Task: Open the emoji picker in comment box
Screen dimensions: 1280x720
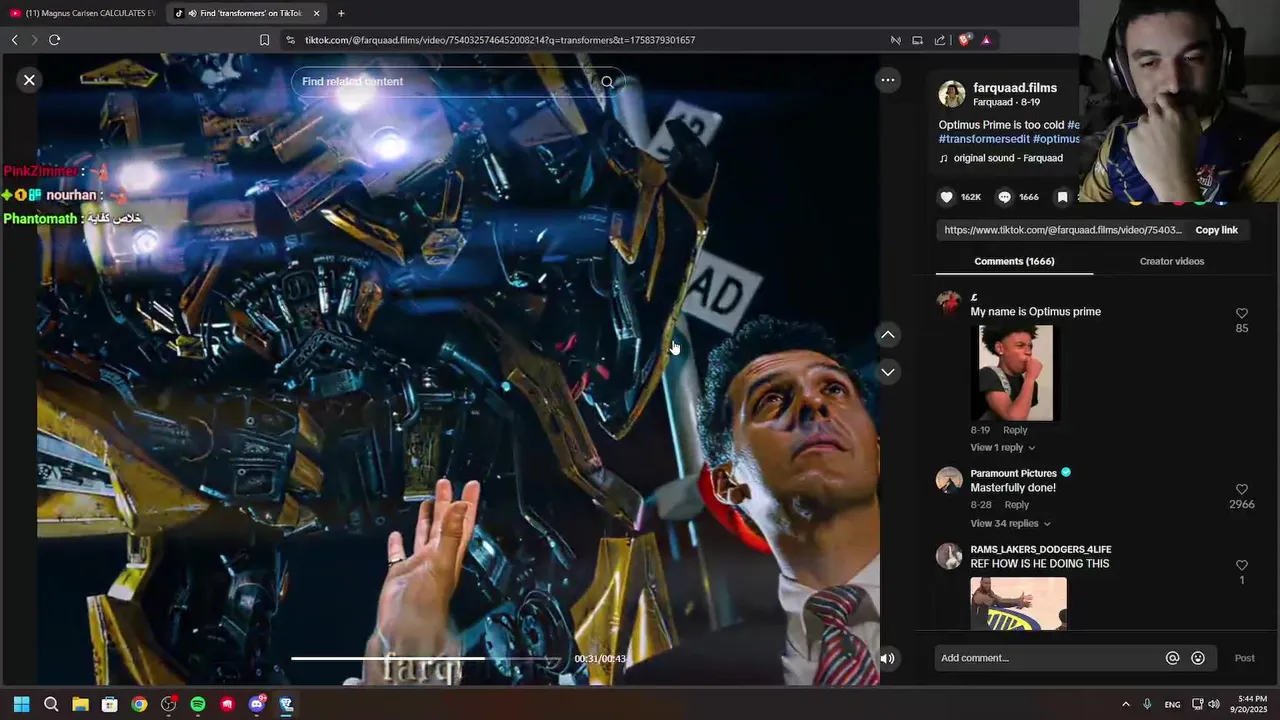Action: 1198,658
